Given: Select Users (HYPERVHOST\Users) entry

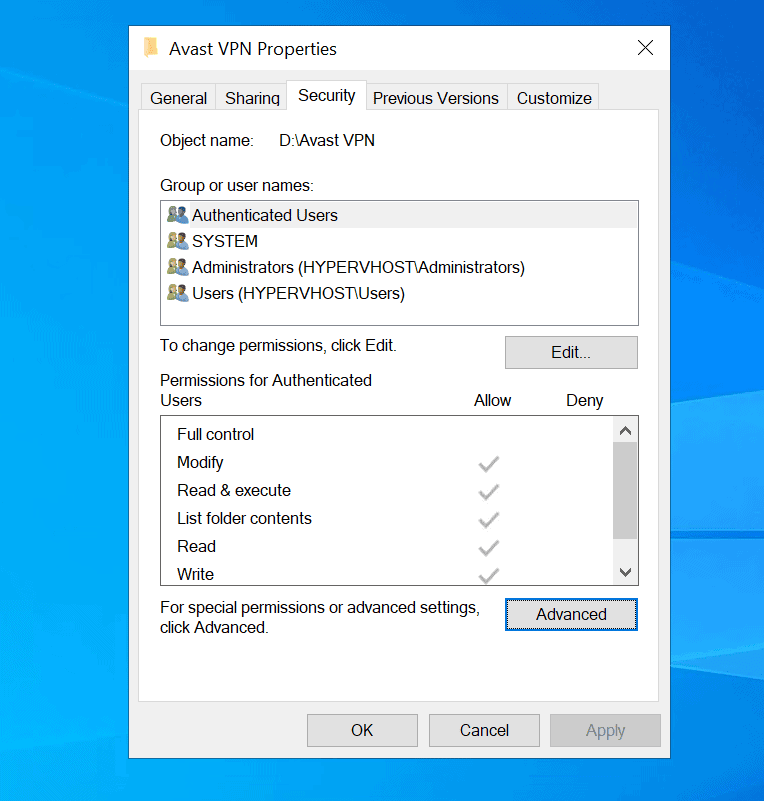Looking at the screenshot, I should point(399,293).
